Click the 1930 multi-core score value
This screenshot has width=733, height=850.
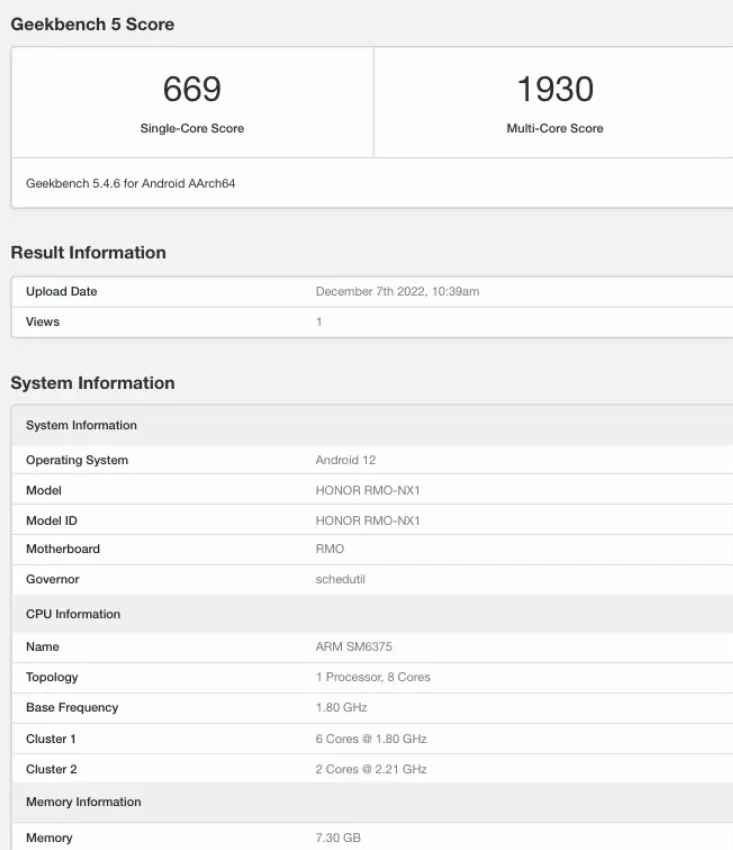[555, 89]
